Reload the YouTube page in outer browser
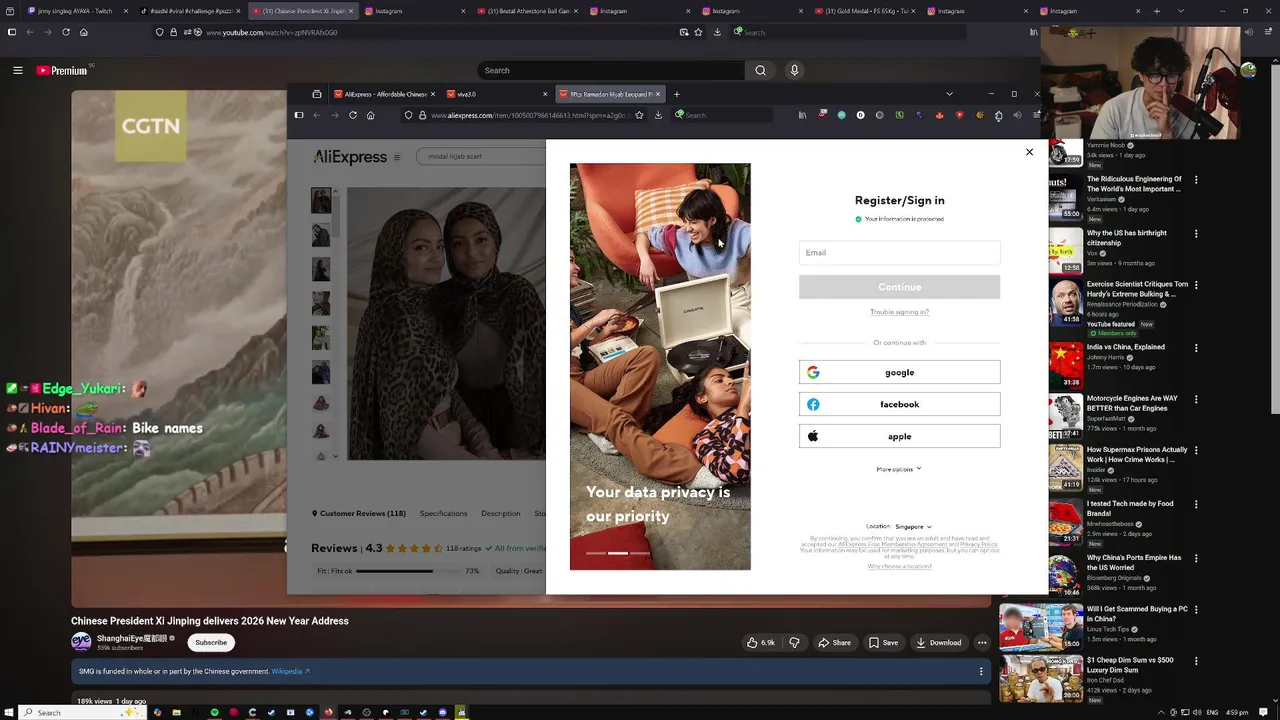The image size is (1280, 720). (66, 32)
